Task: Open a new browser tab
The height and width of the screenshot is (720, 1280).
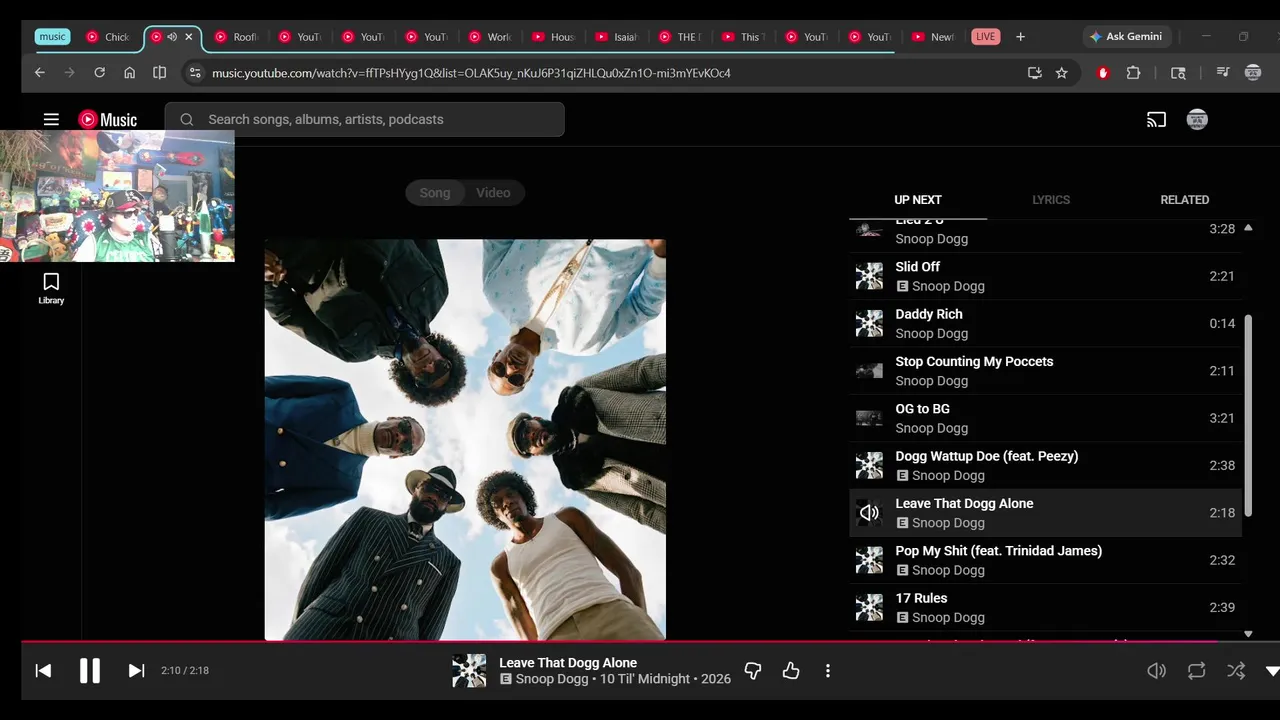Action: click(x=1020, y=37)
